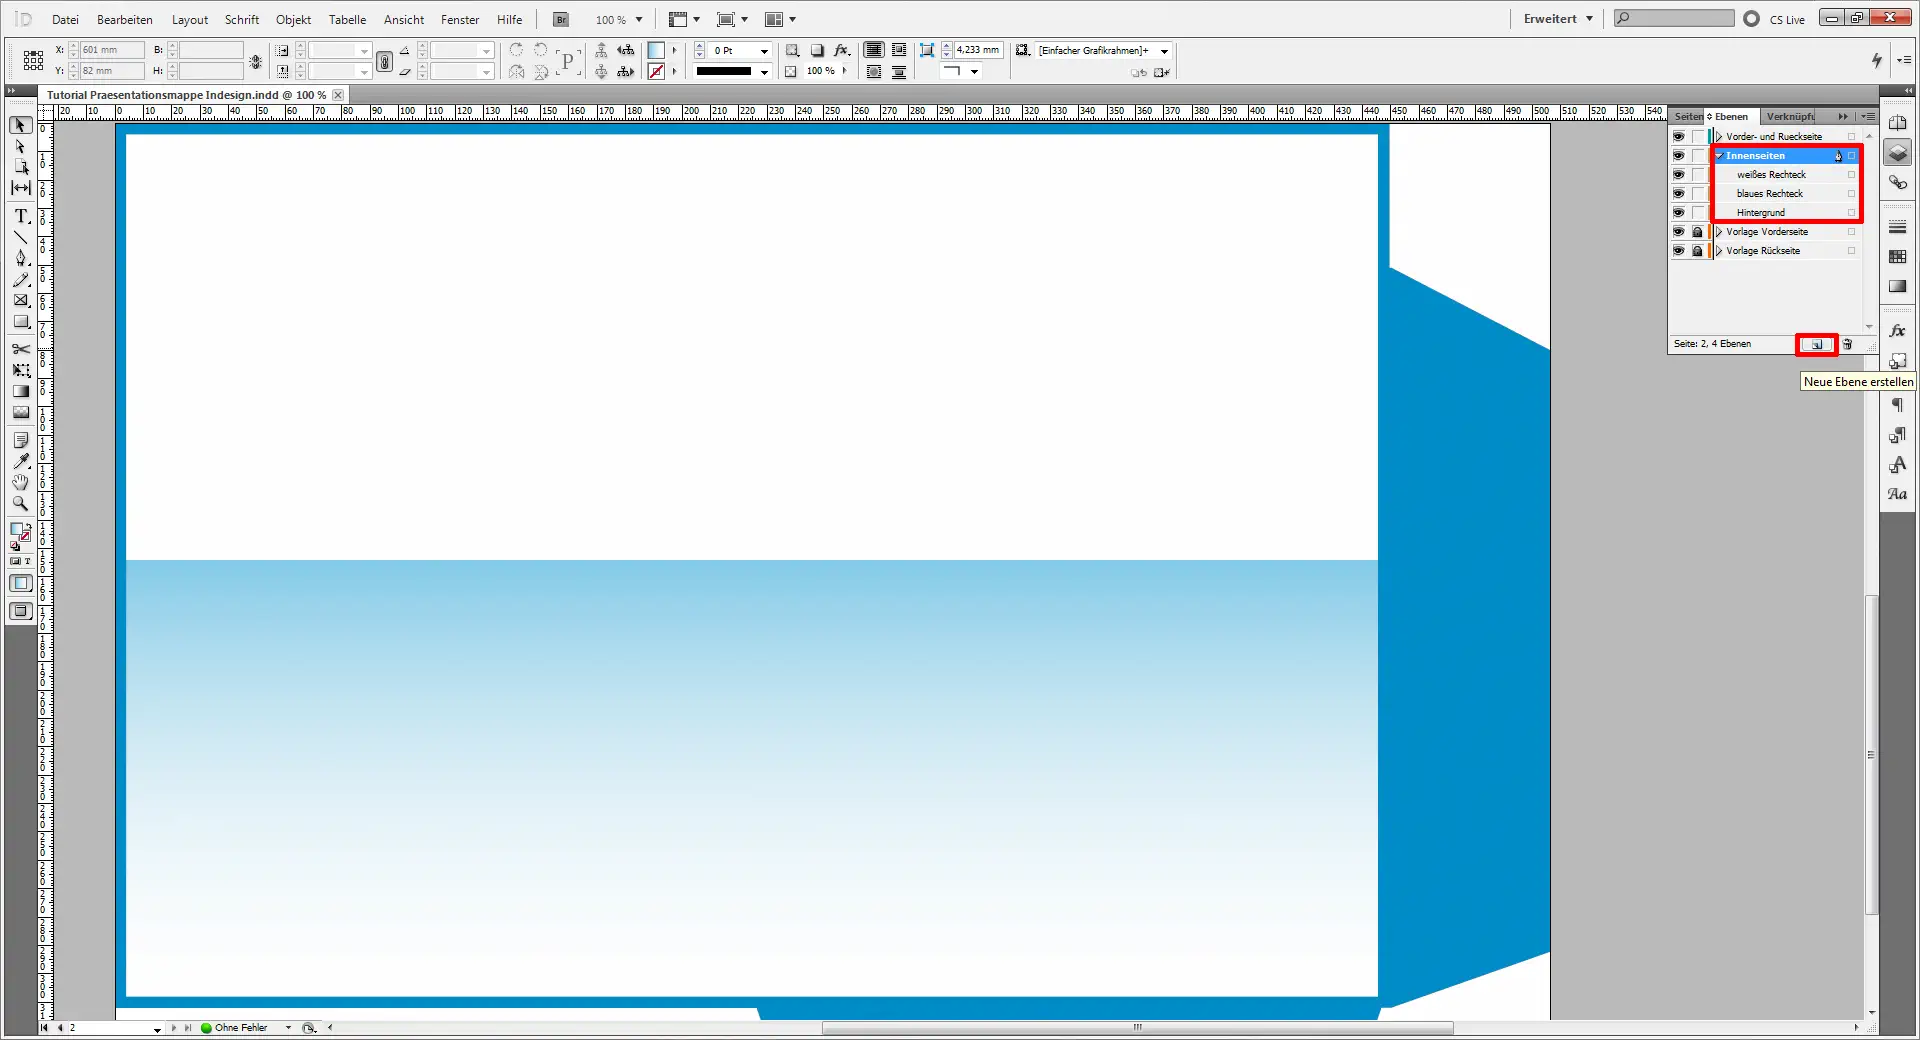Activate the Scissors tool
The height and width of the screenshot is (1040, 1920).
pyautogui.click(x=20, y=348)
